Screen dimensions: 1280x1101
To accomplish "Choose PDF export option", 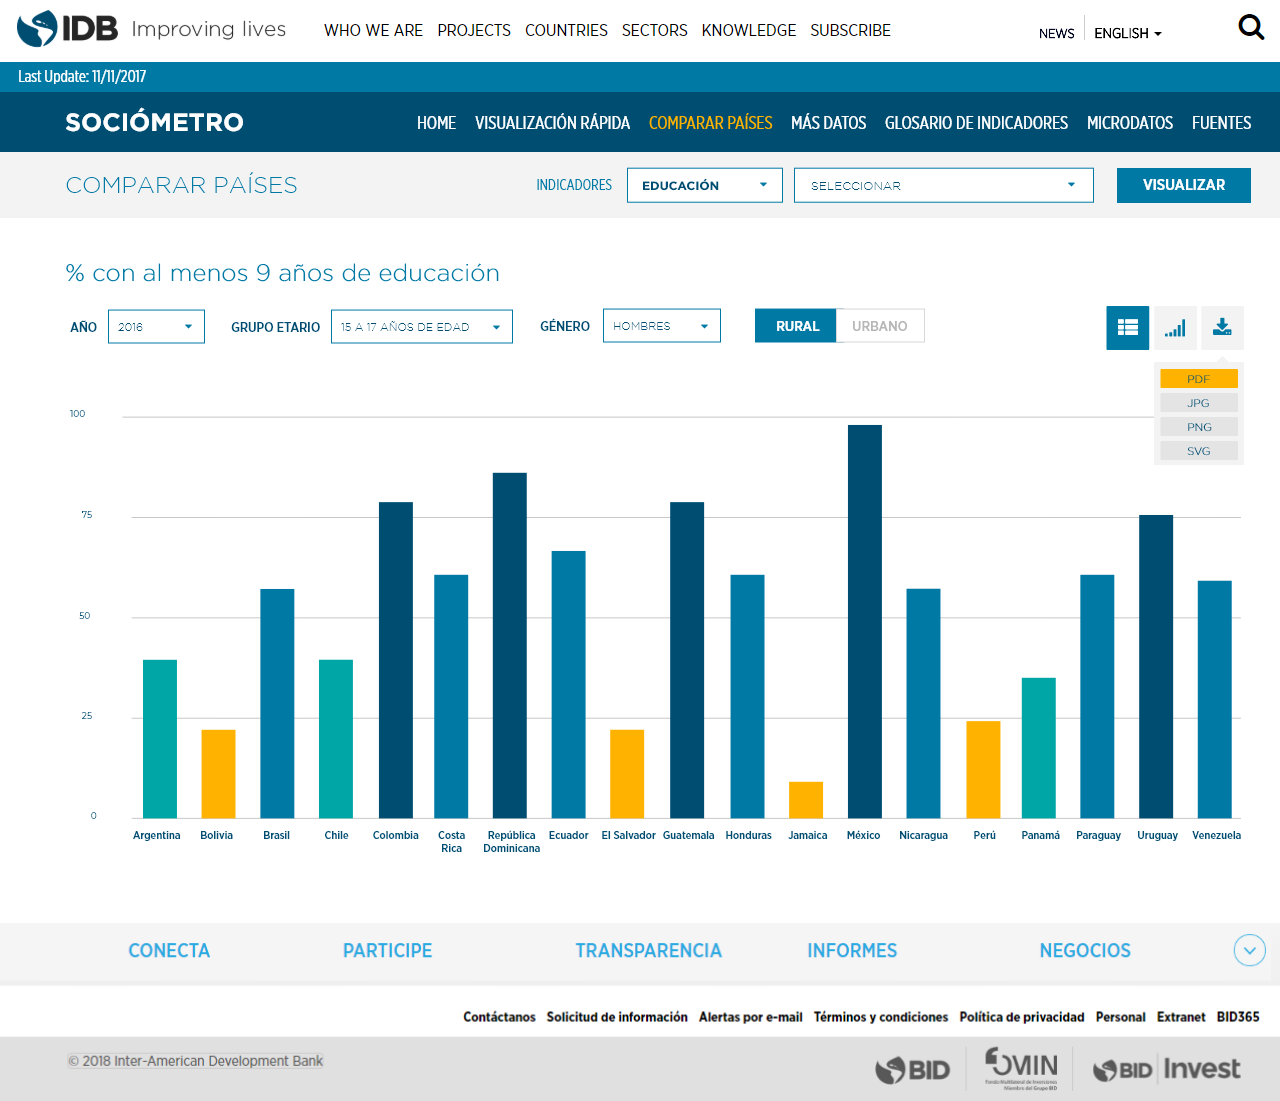I will (x=1199, y=379).
